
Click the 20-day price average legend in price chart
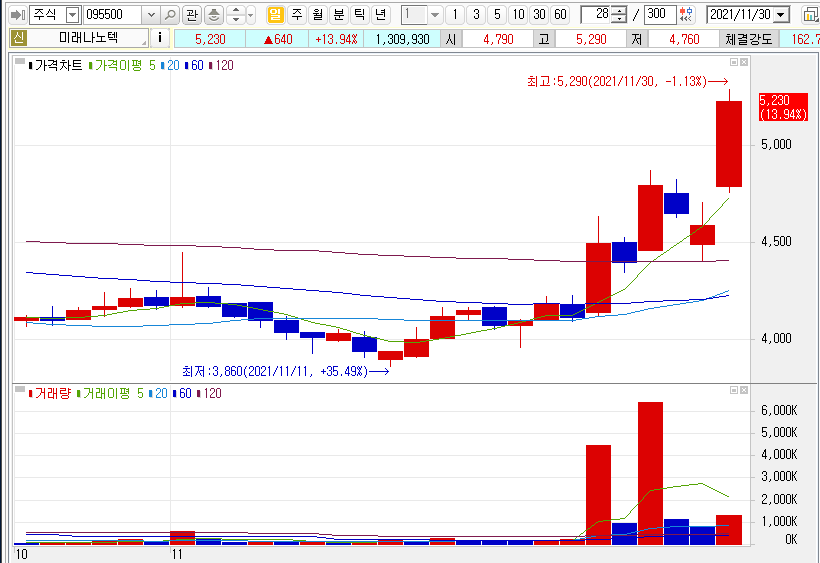point(170,65)
